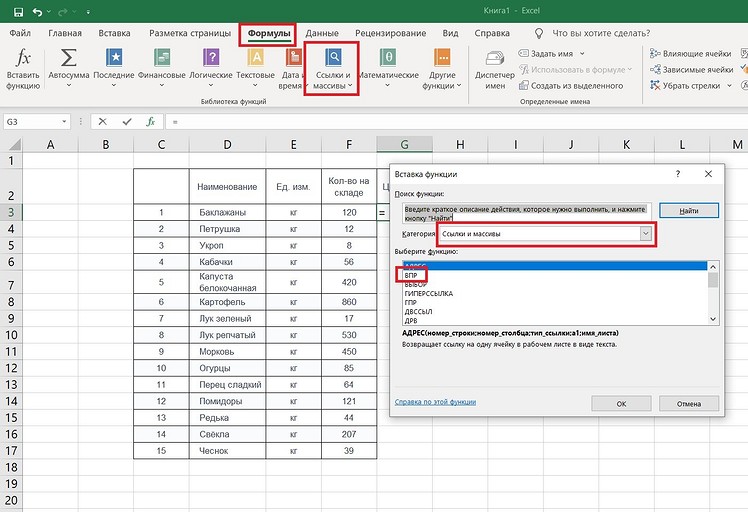Expand the Категория dropdown in dialog
This screenshot has height=512, width=748.
point(646,233)
